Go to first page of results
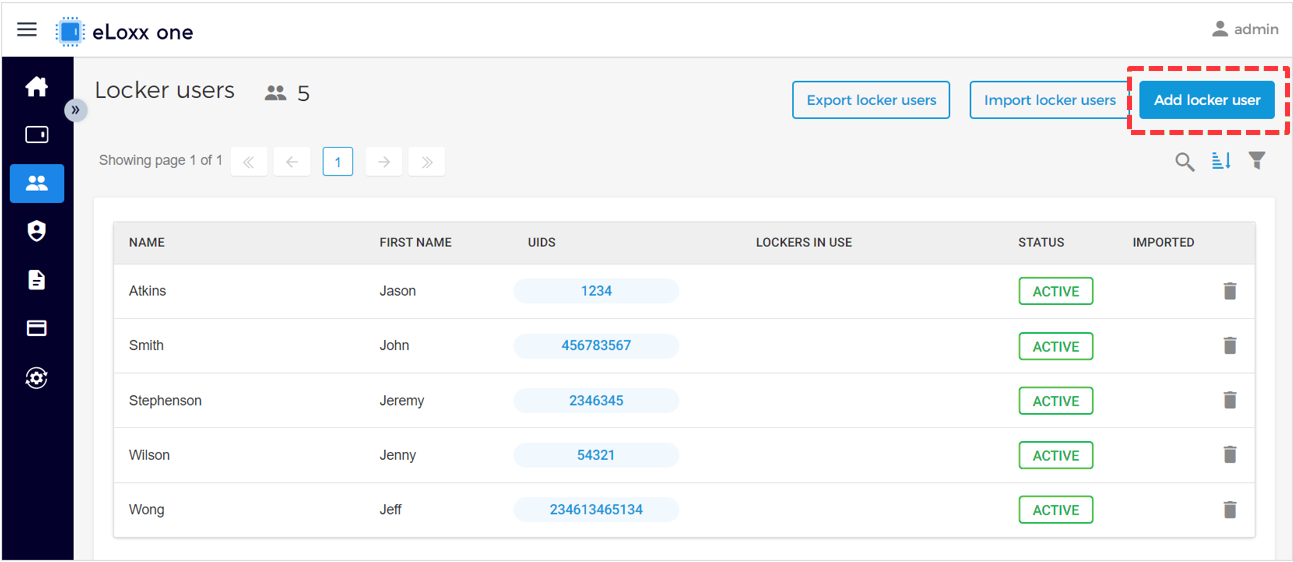 coord(249,161)
